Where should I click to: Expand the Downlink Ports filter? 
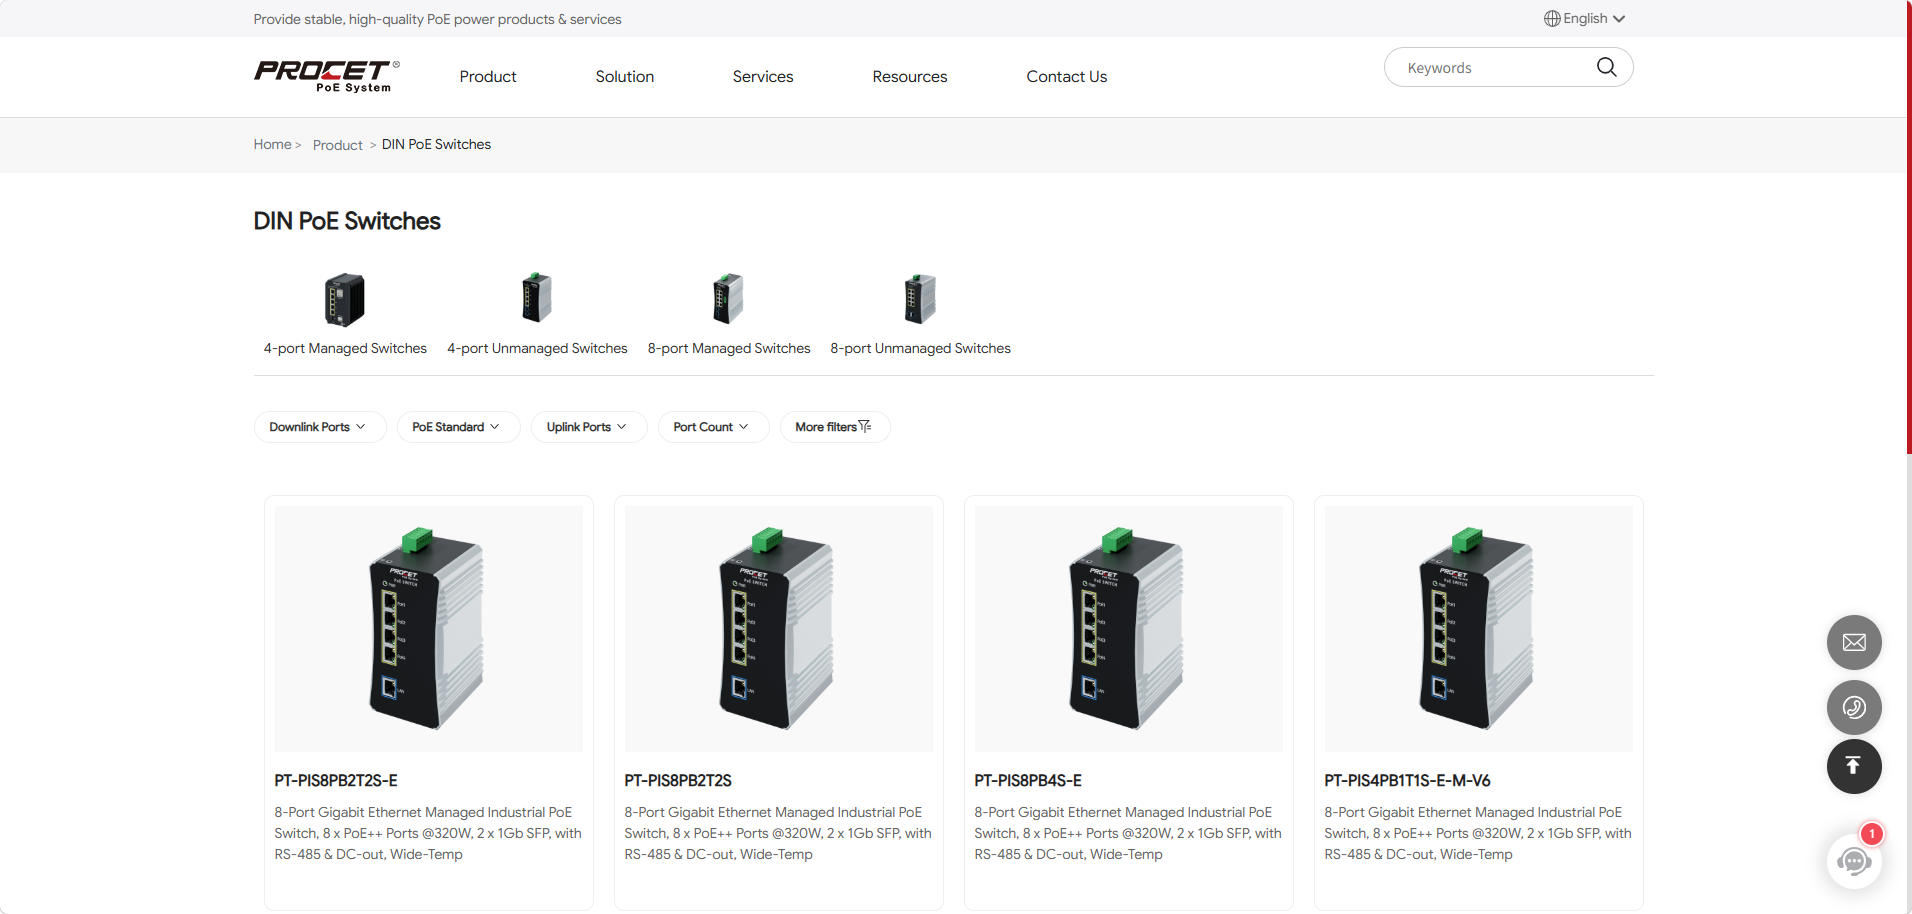tap(320, 427)
